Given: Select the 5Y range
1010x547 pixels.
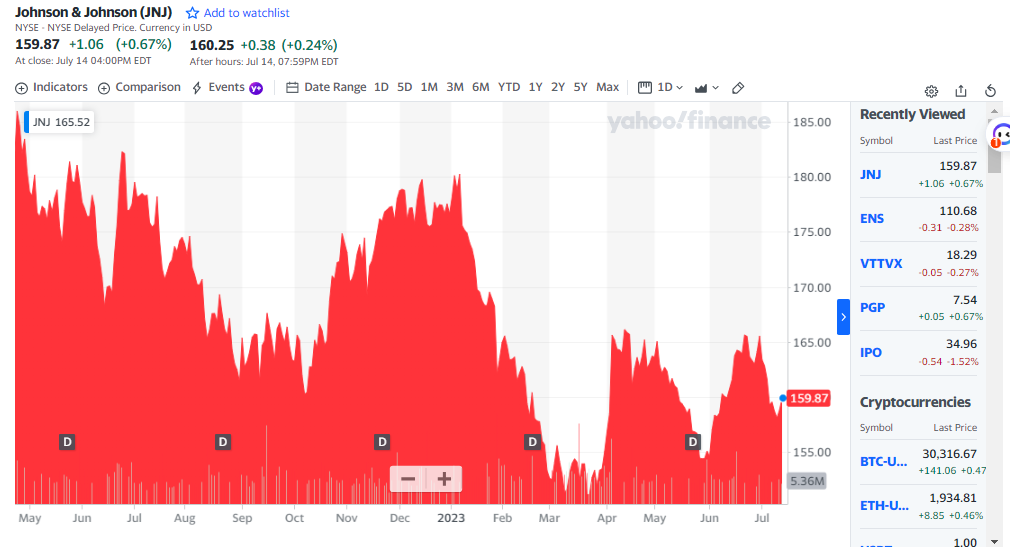Looking at the screenshot, I should point(580,87).
